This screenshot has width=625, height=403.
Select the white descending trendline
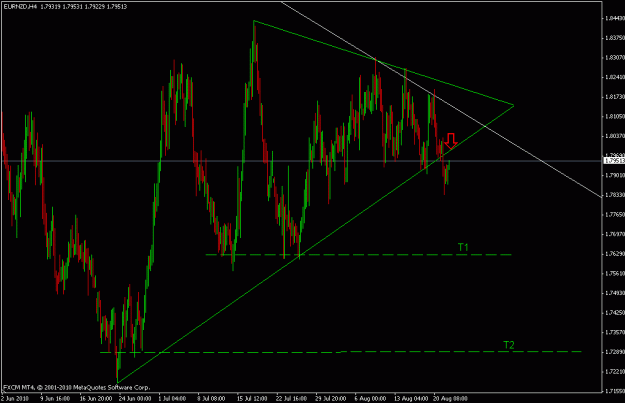tap(441, 99)
